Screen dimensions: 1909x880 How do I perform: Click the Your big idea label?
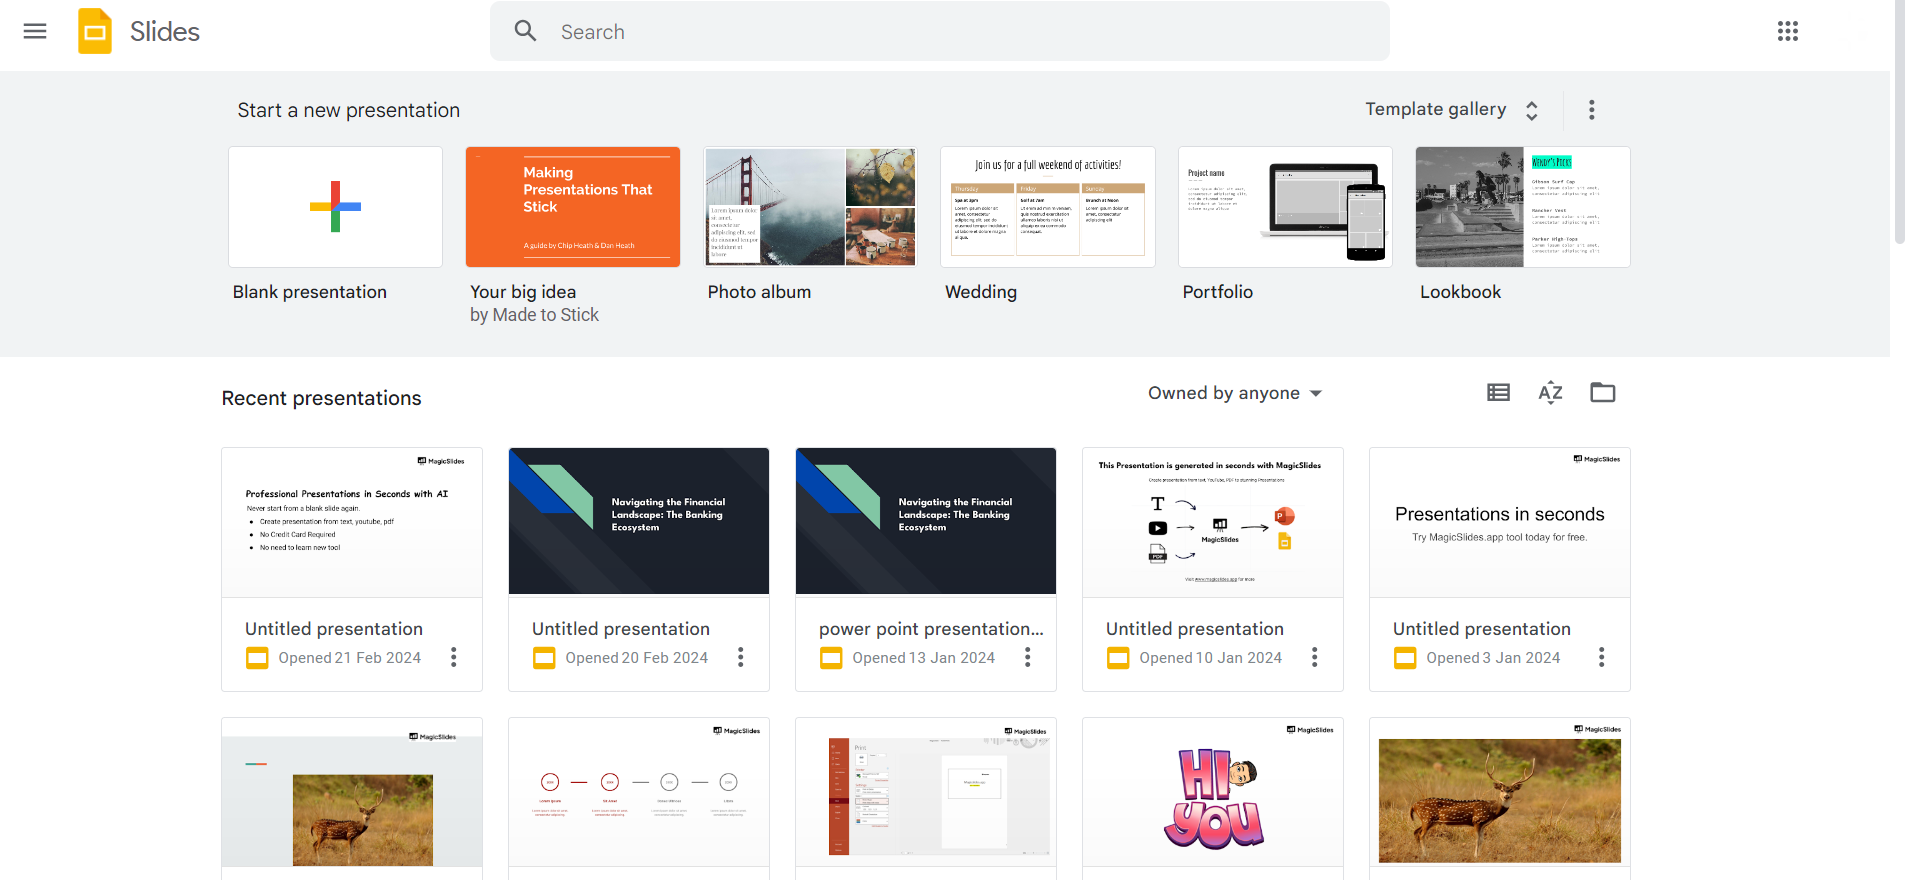coord(523,292)
